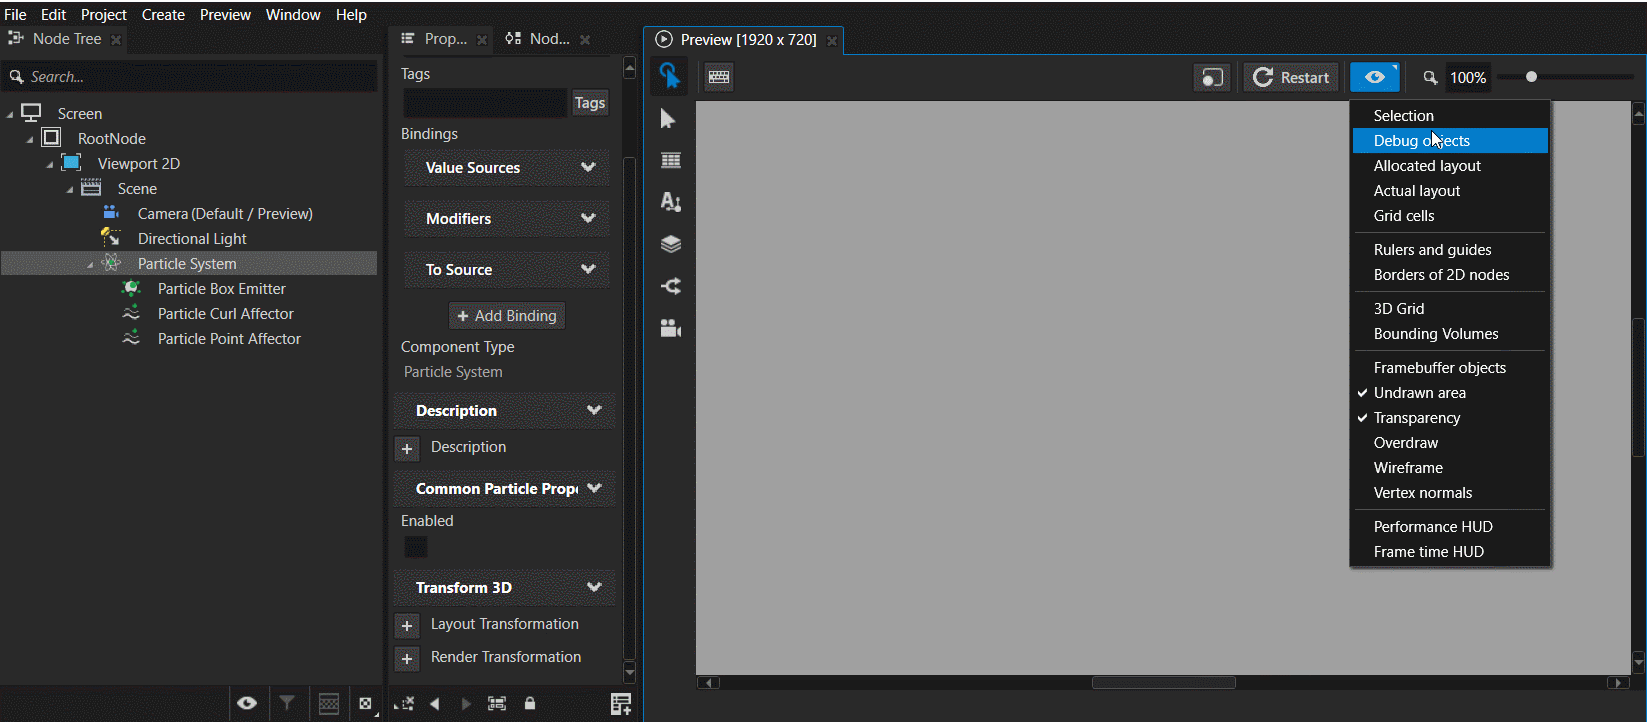Add Render Transformation with plus button
This screenshot has width=1647, height=722.
pyautogui.click(x=407, y=659)
